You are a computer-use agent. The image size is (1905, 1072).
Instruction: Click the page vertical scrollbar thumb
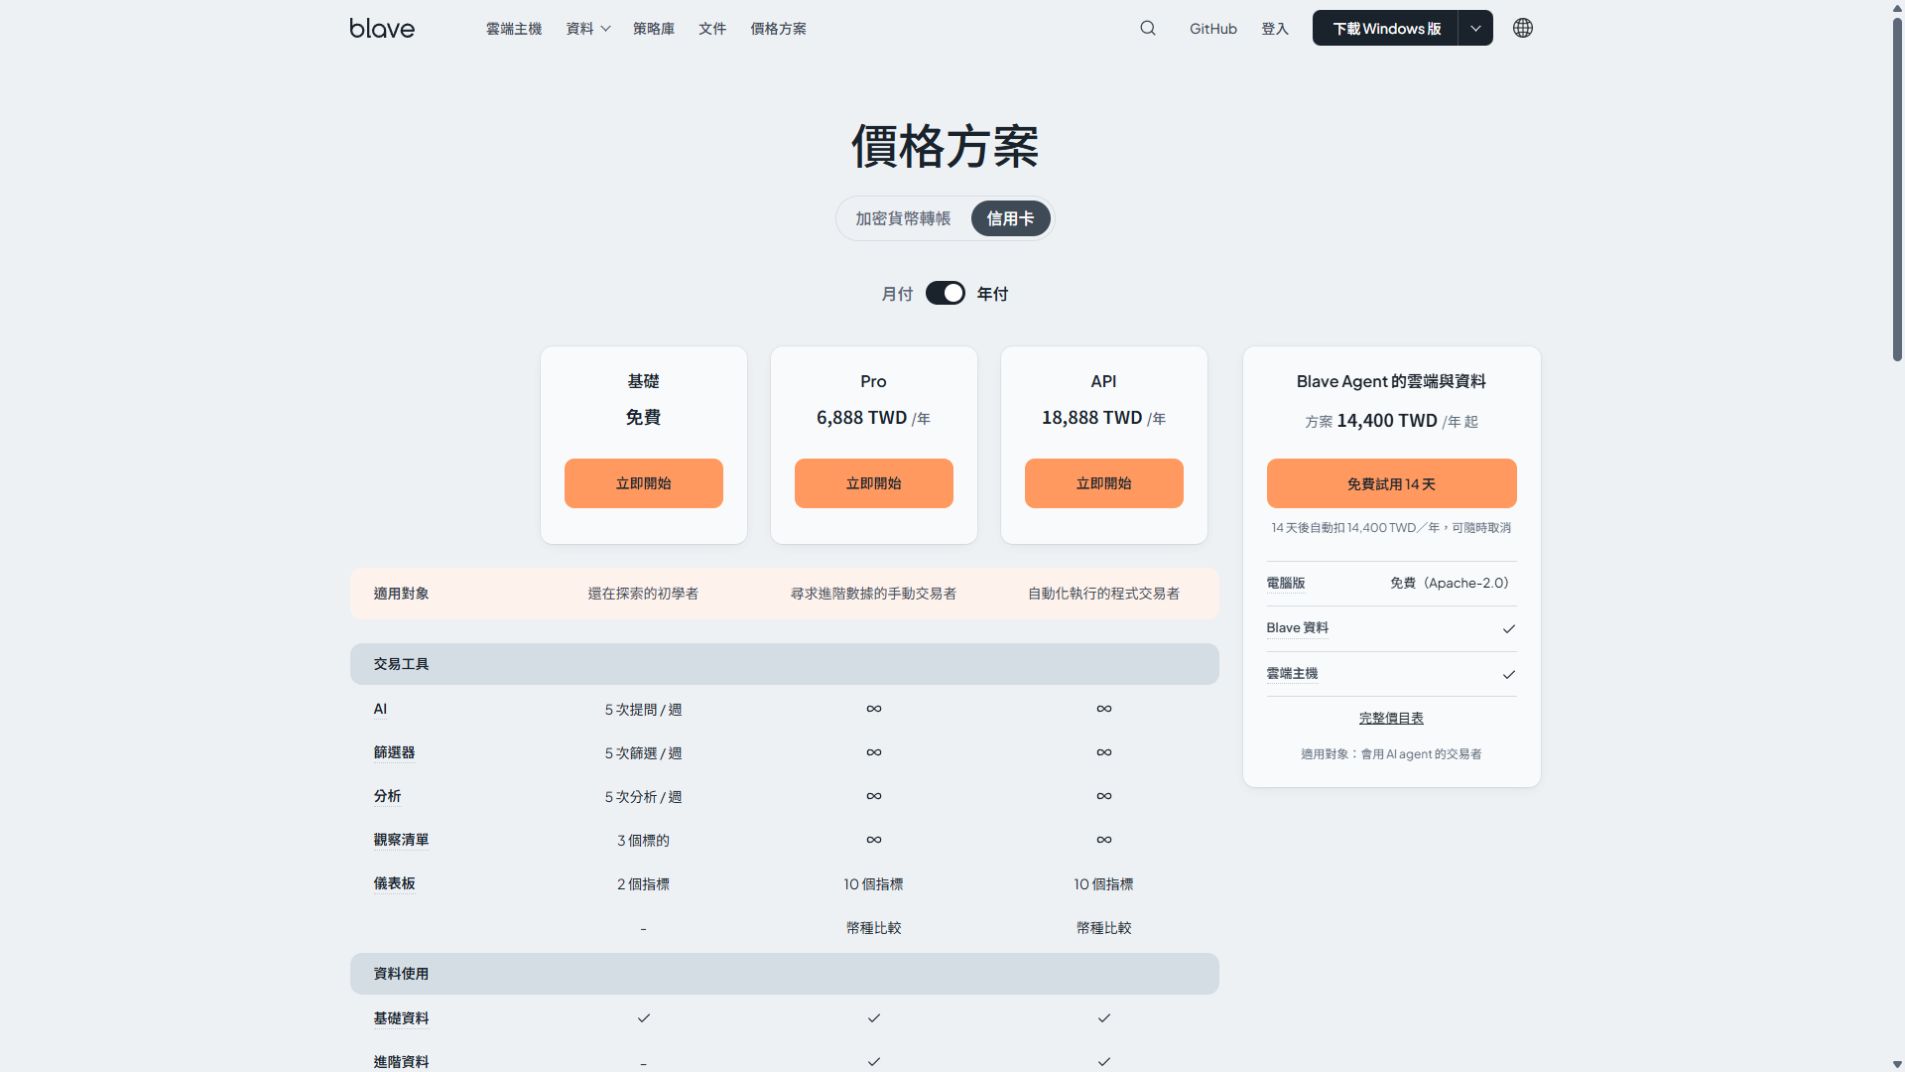click(x=1897, y=190)
